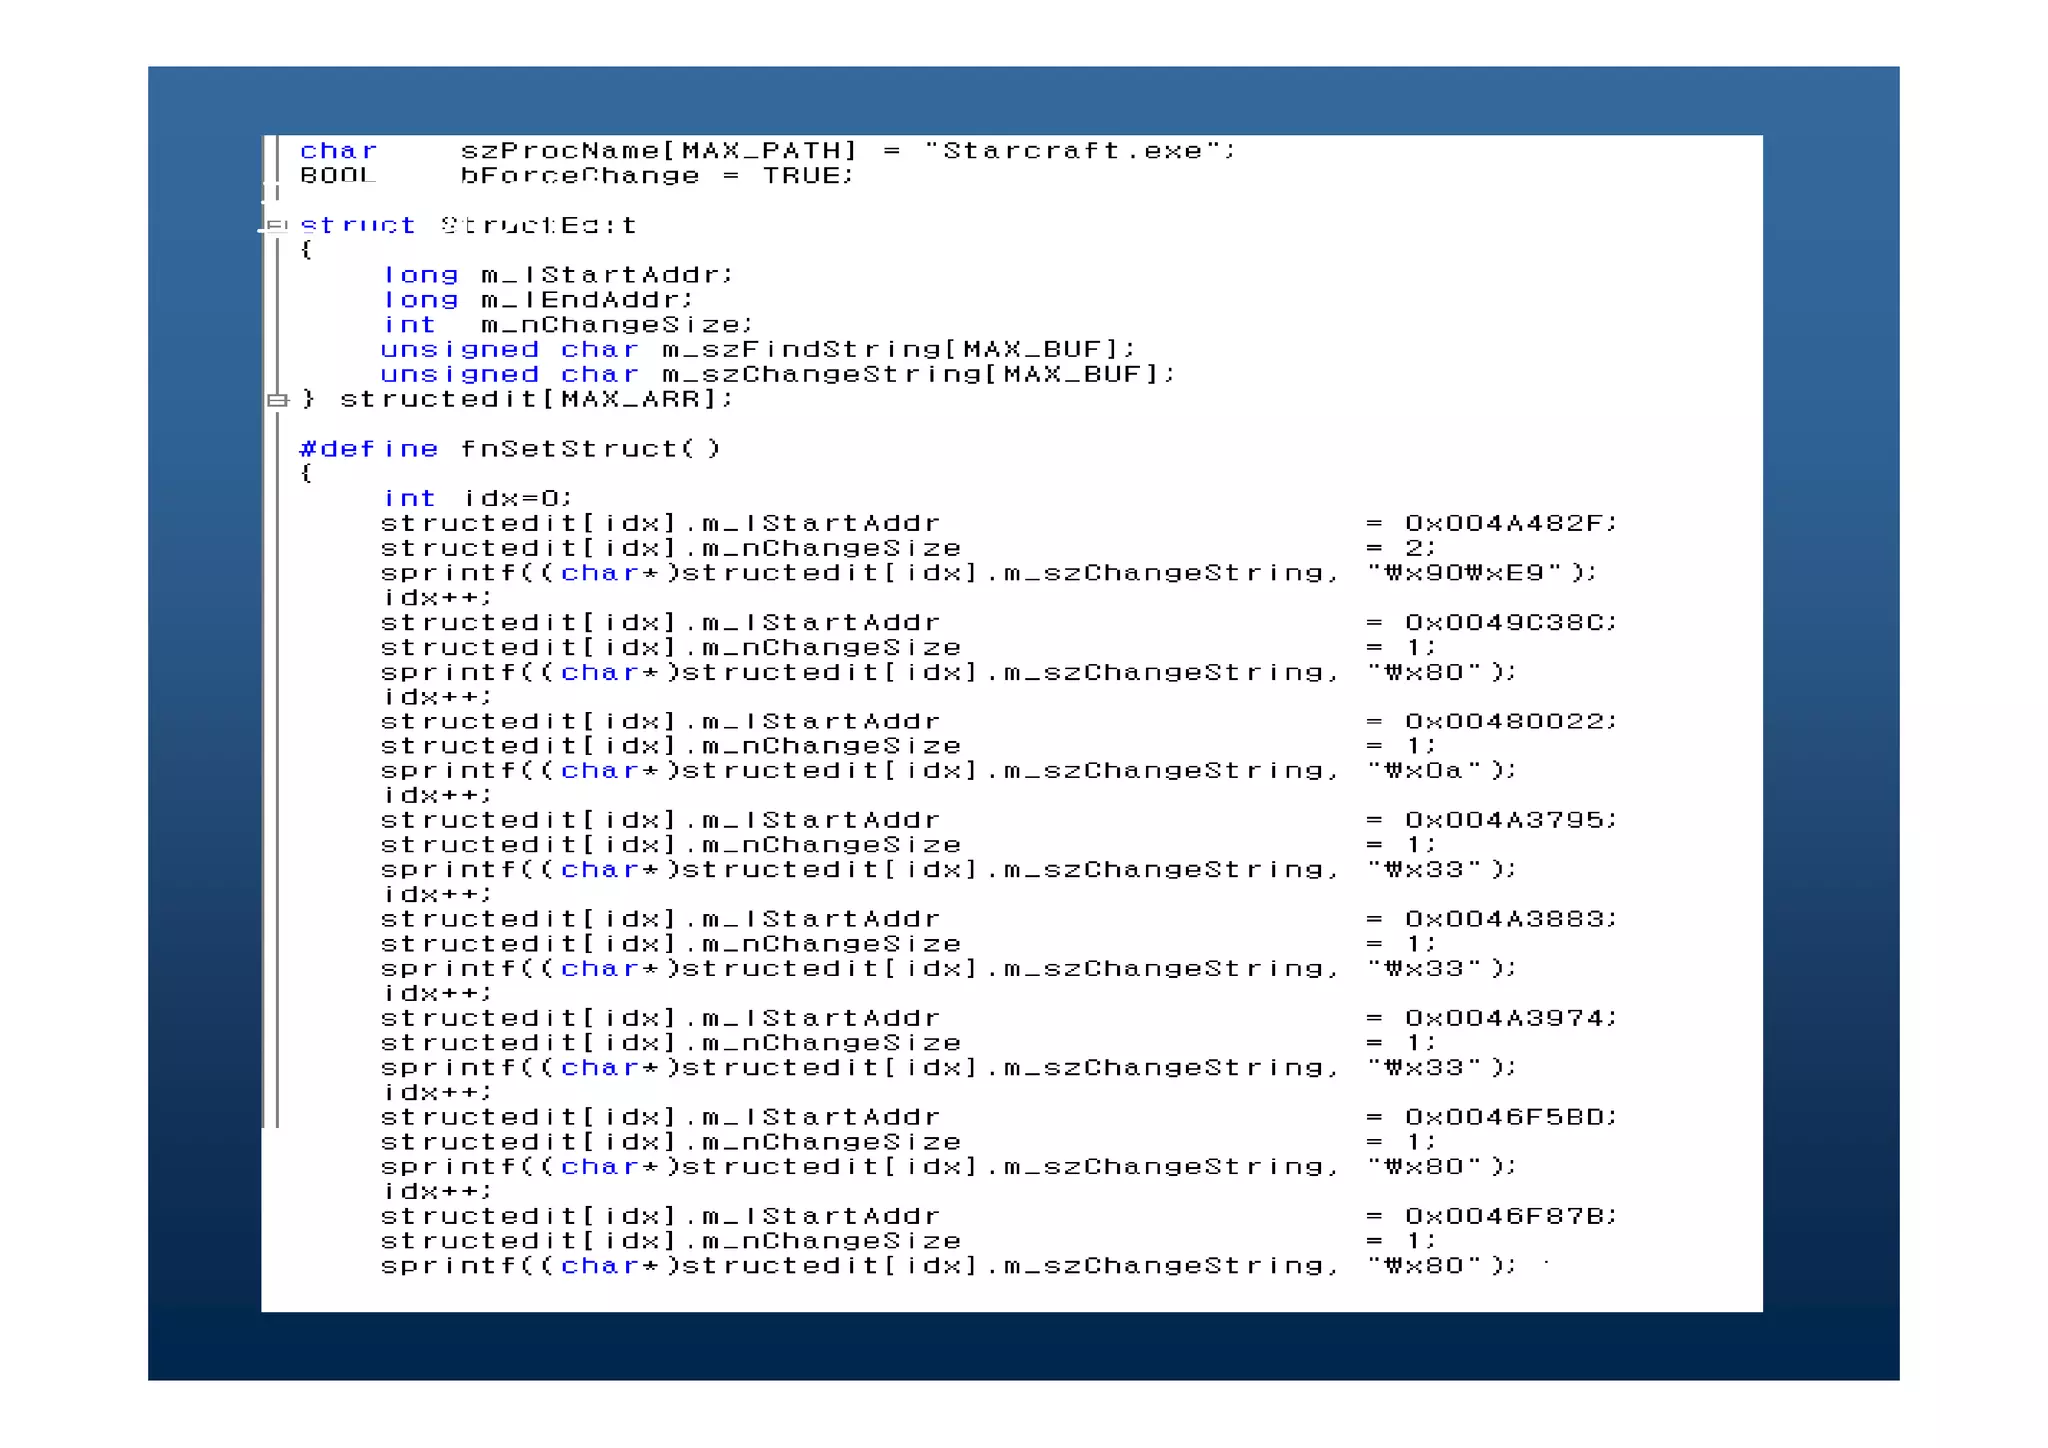Click the #define fnSetStruct() line
The image size is (2048, 1448).
click(508, 449)
